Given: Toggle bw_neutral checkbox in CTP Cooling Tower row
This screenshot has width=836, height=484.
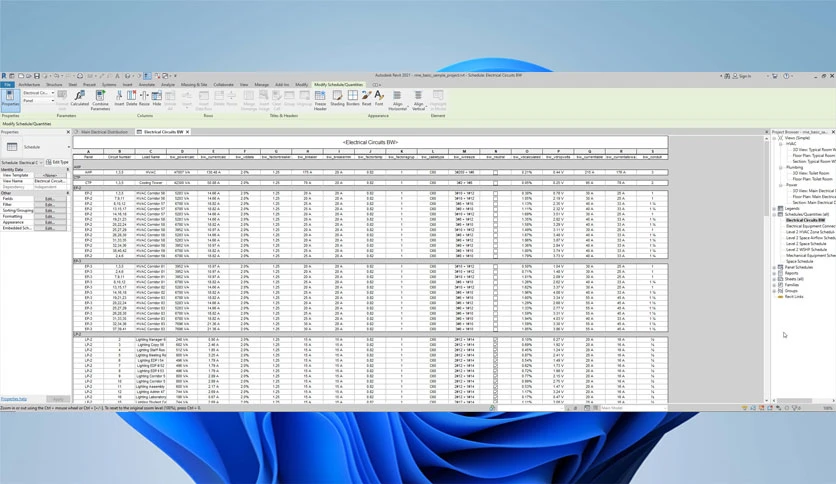Looking at the screenshot, I should point(495,183).
